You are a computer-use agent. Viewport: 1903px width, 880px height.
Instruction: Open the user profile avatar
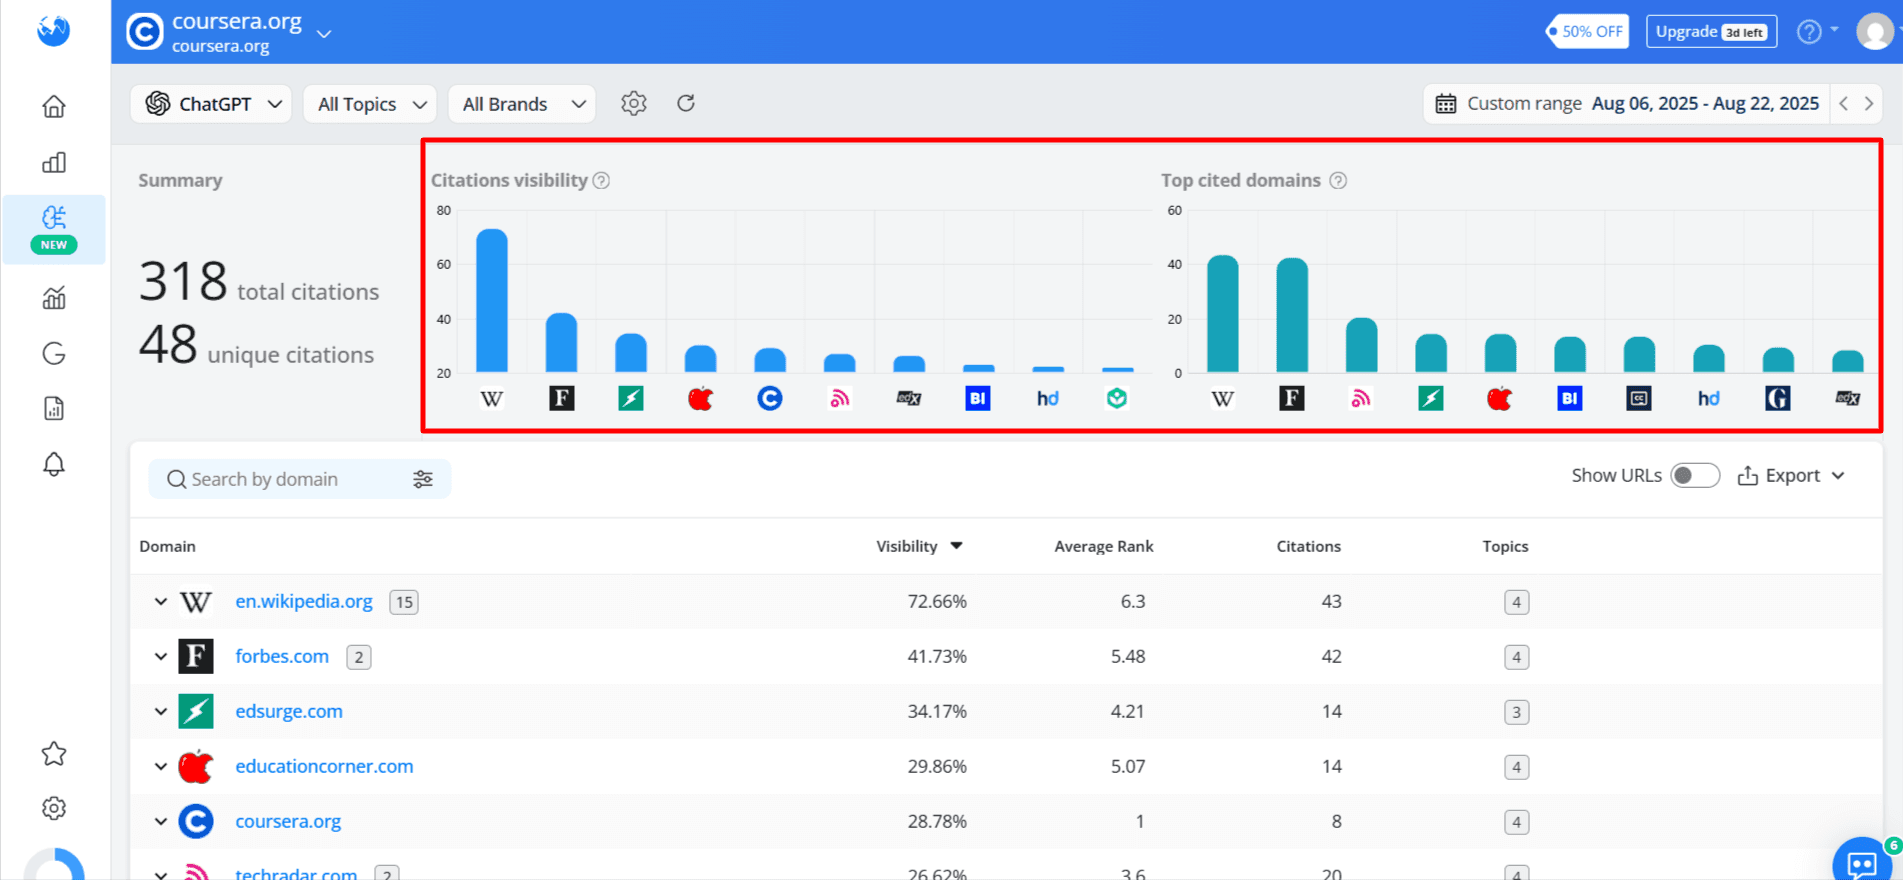pyautogui.click(x=1875, y=31)
